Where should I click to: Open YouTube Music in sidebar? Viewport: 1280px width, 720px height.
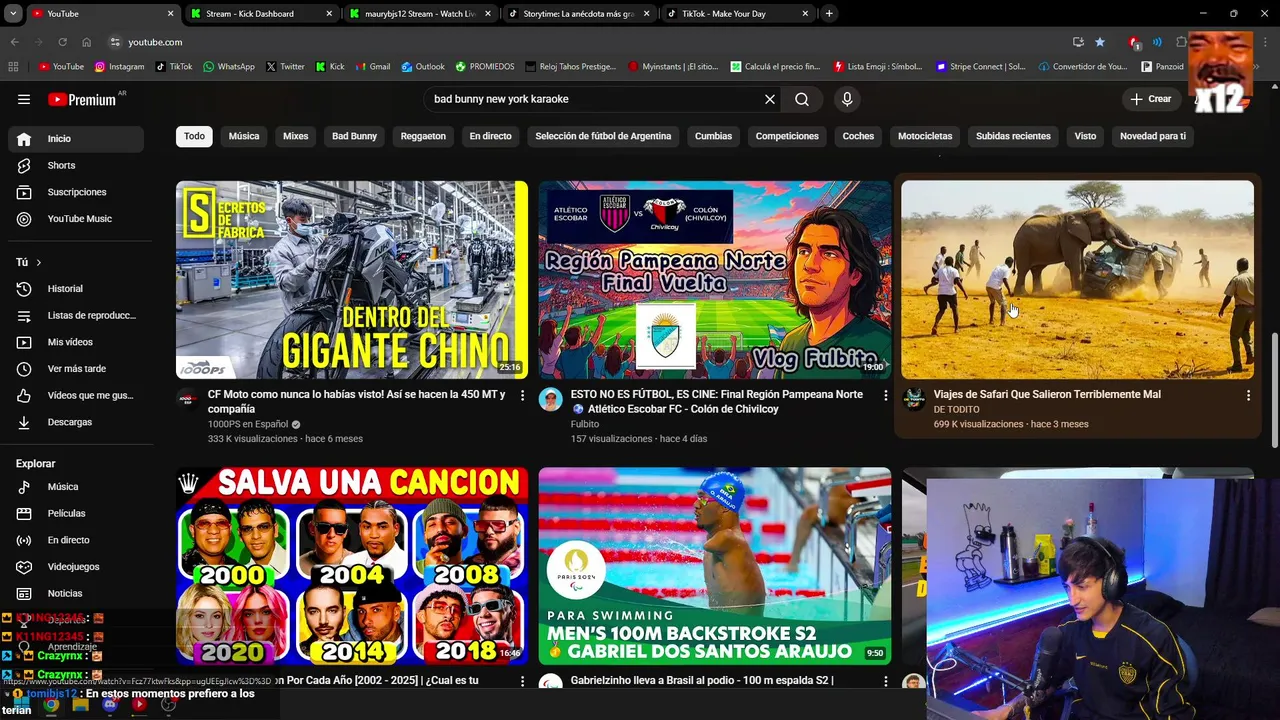[76, 219]
